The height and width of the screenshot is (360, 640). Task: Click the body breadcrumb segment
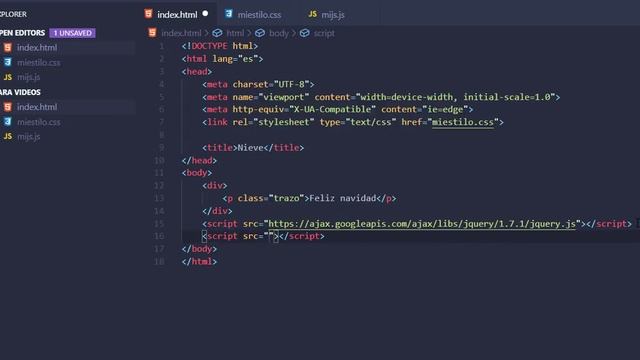(x=279, y=33)
